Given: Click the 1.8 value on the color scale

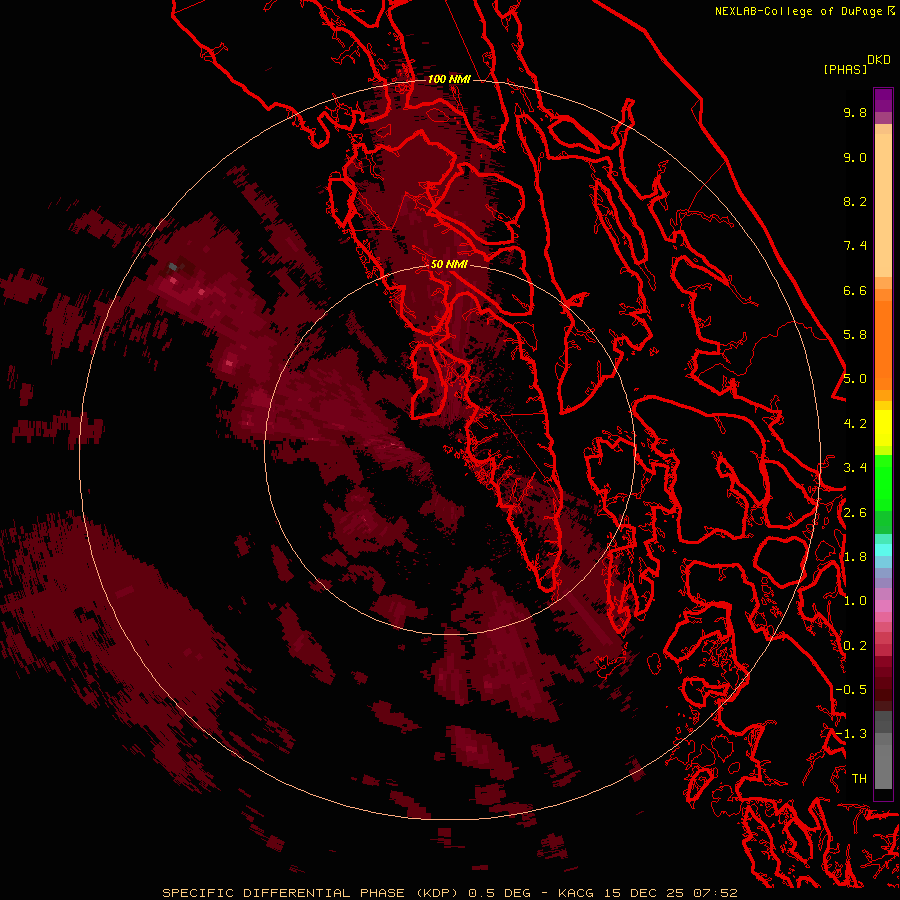Looking at the screenshot, I should point(855,557).
